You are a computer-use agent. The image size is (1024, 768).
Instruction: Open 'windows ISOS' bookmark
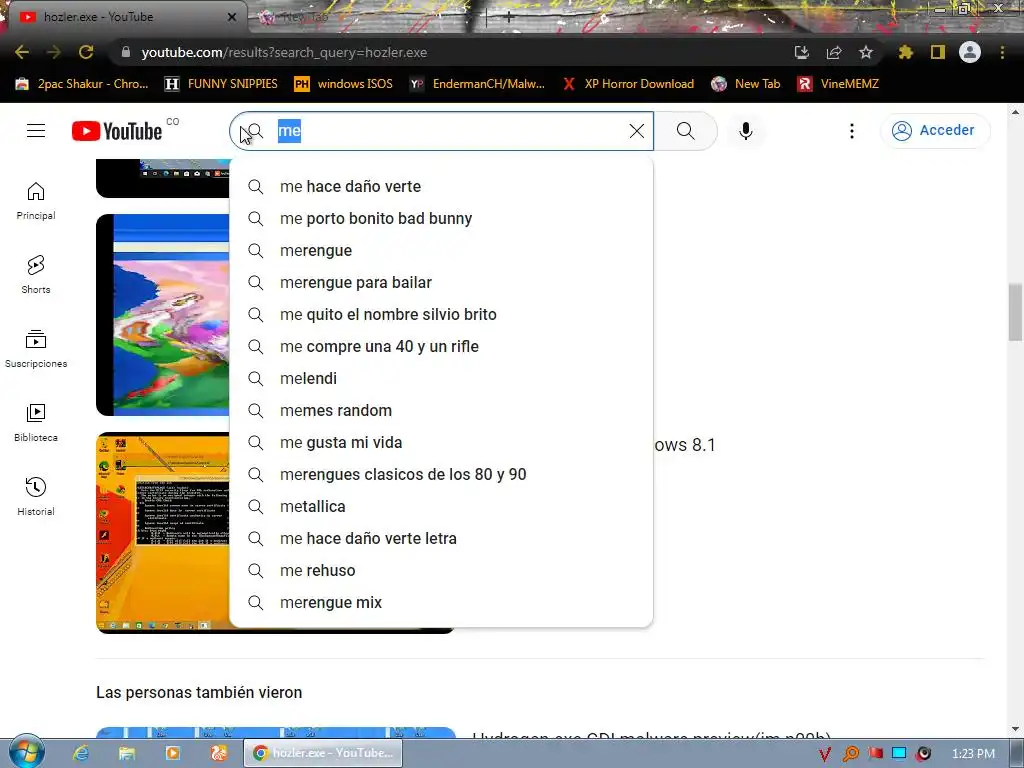coord(344,84)
